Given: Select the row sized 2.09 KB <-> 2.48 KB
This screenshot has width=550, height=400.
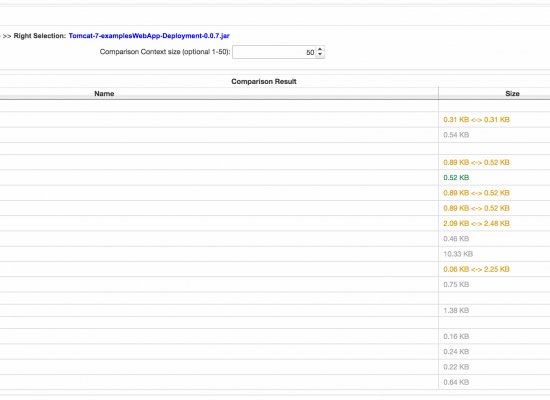Looking at the screenshot, I should click(275, 223).
